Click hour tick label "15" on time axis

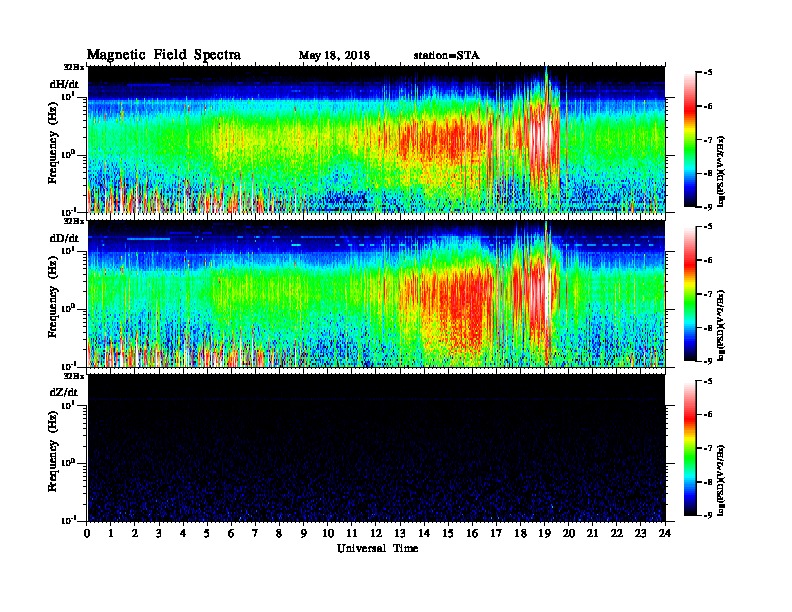(448, 533)
